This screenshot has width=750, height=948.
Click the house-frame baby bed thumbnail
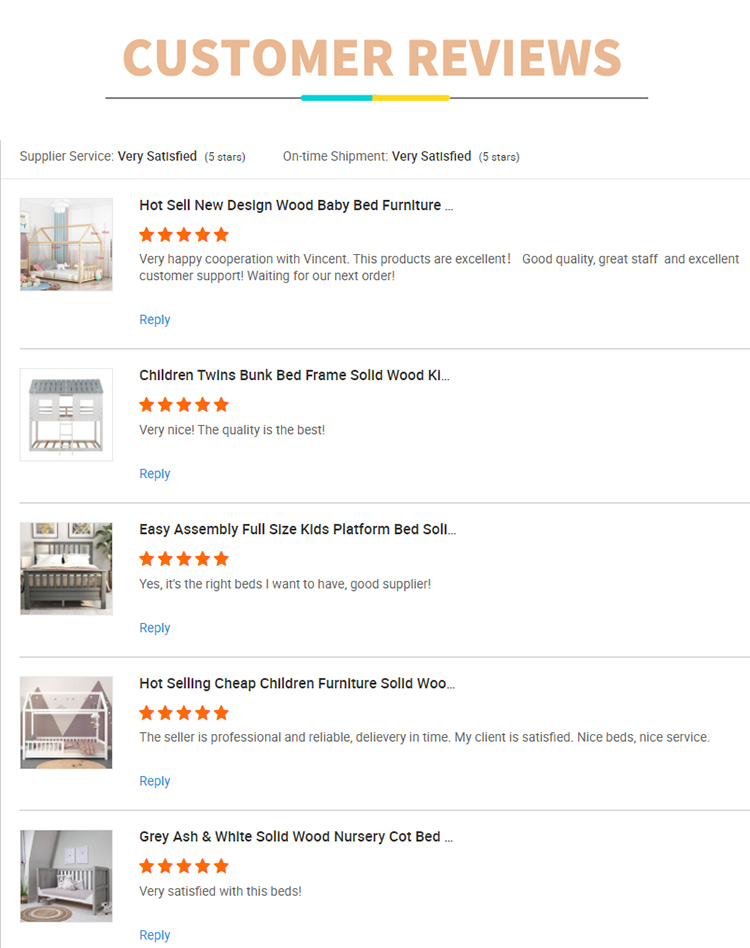tap(66, 244)
